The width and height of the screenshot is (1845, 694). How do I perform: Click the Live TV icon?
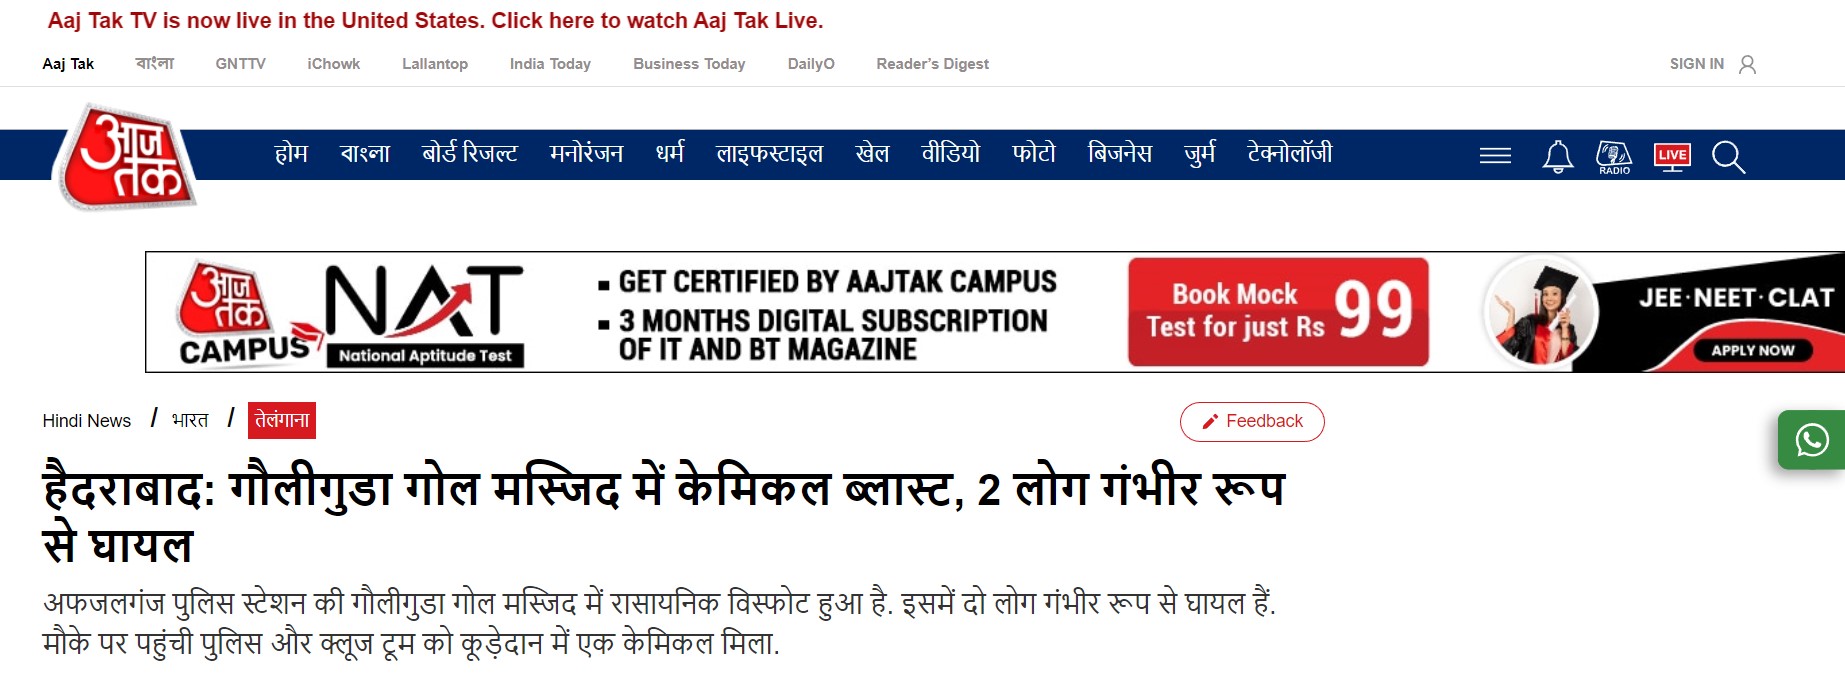[1672, 157]
